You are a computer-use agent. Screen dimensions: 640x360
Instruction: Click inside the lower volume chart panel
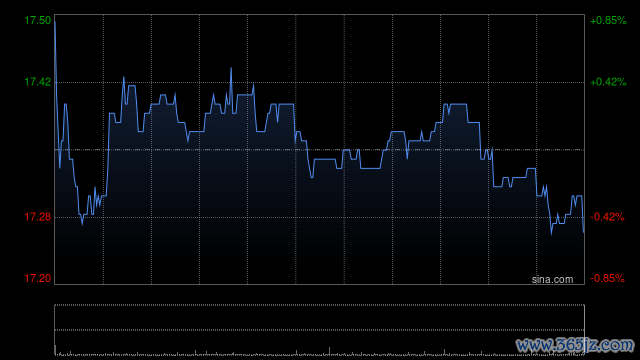pyautogui.click(x=320, y=329)
